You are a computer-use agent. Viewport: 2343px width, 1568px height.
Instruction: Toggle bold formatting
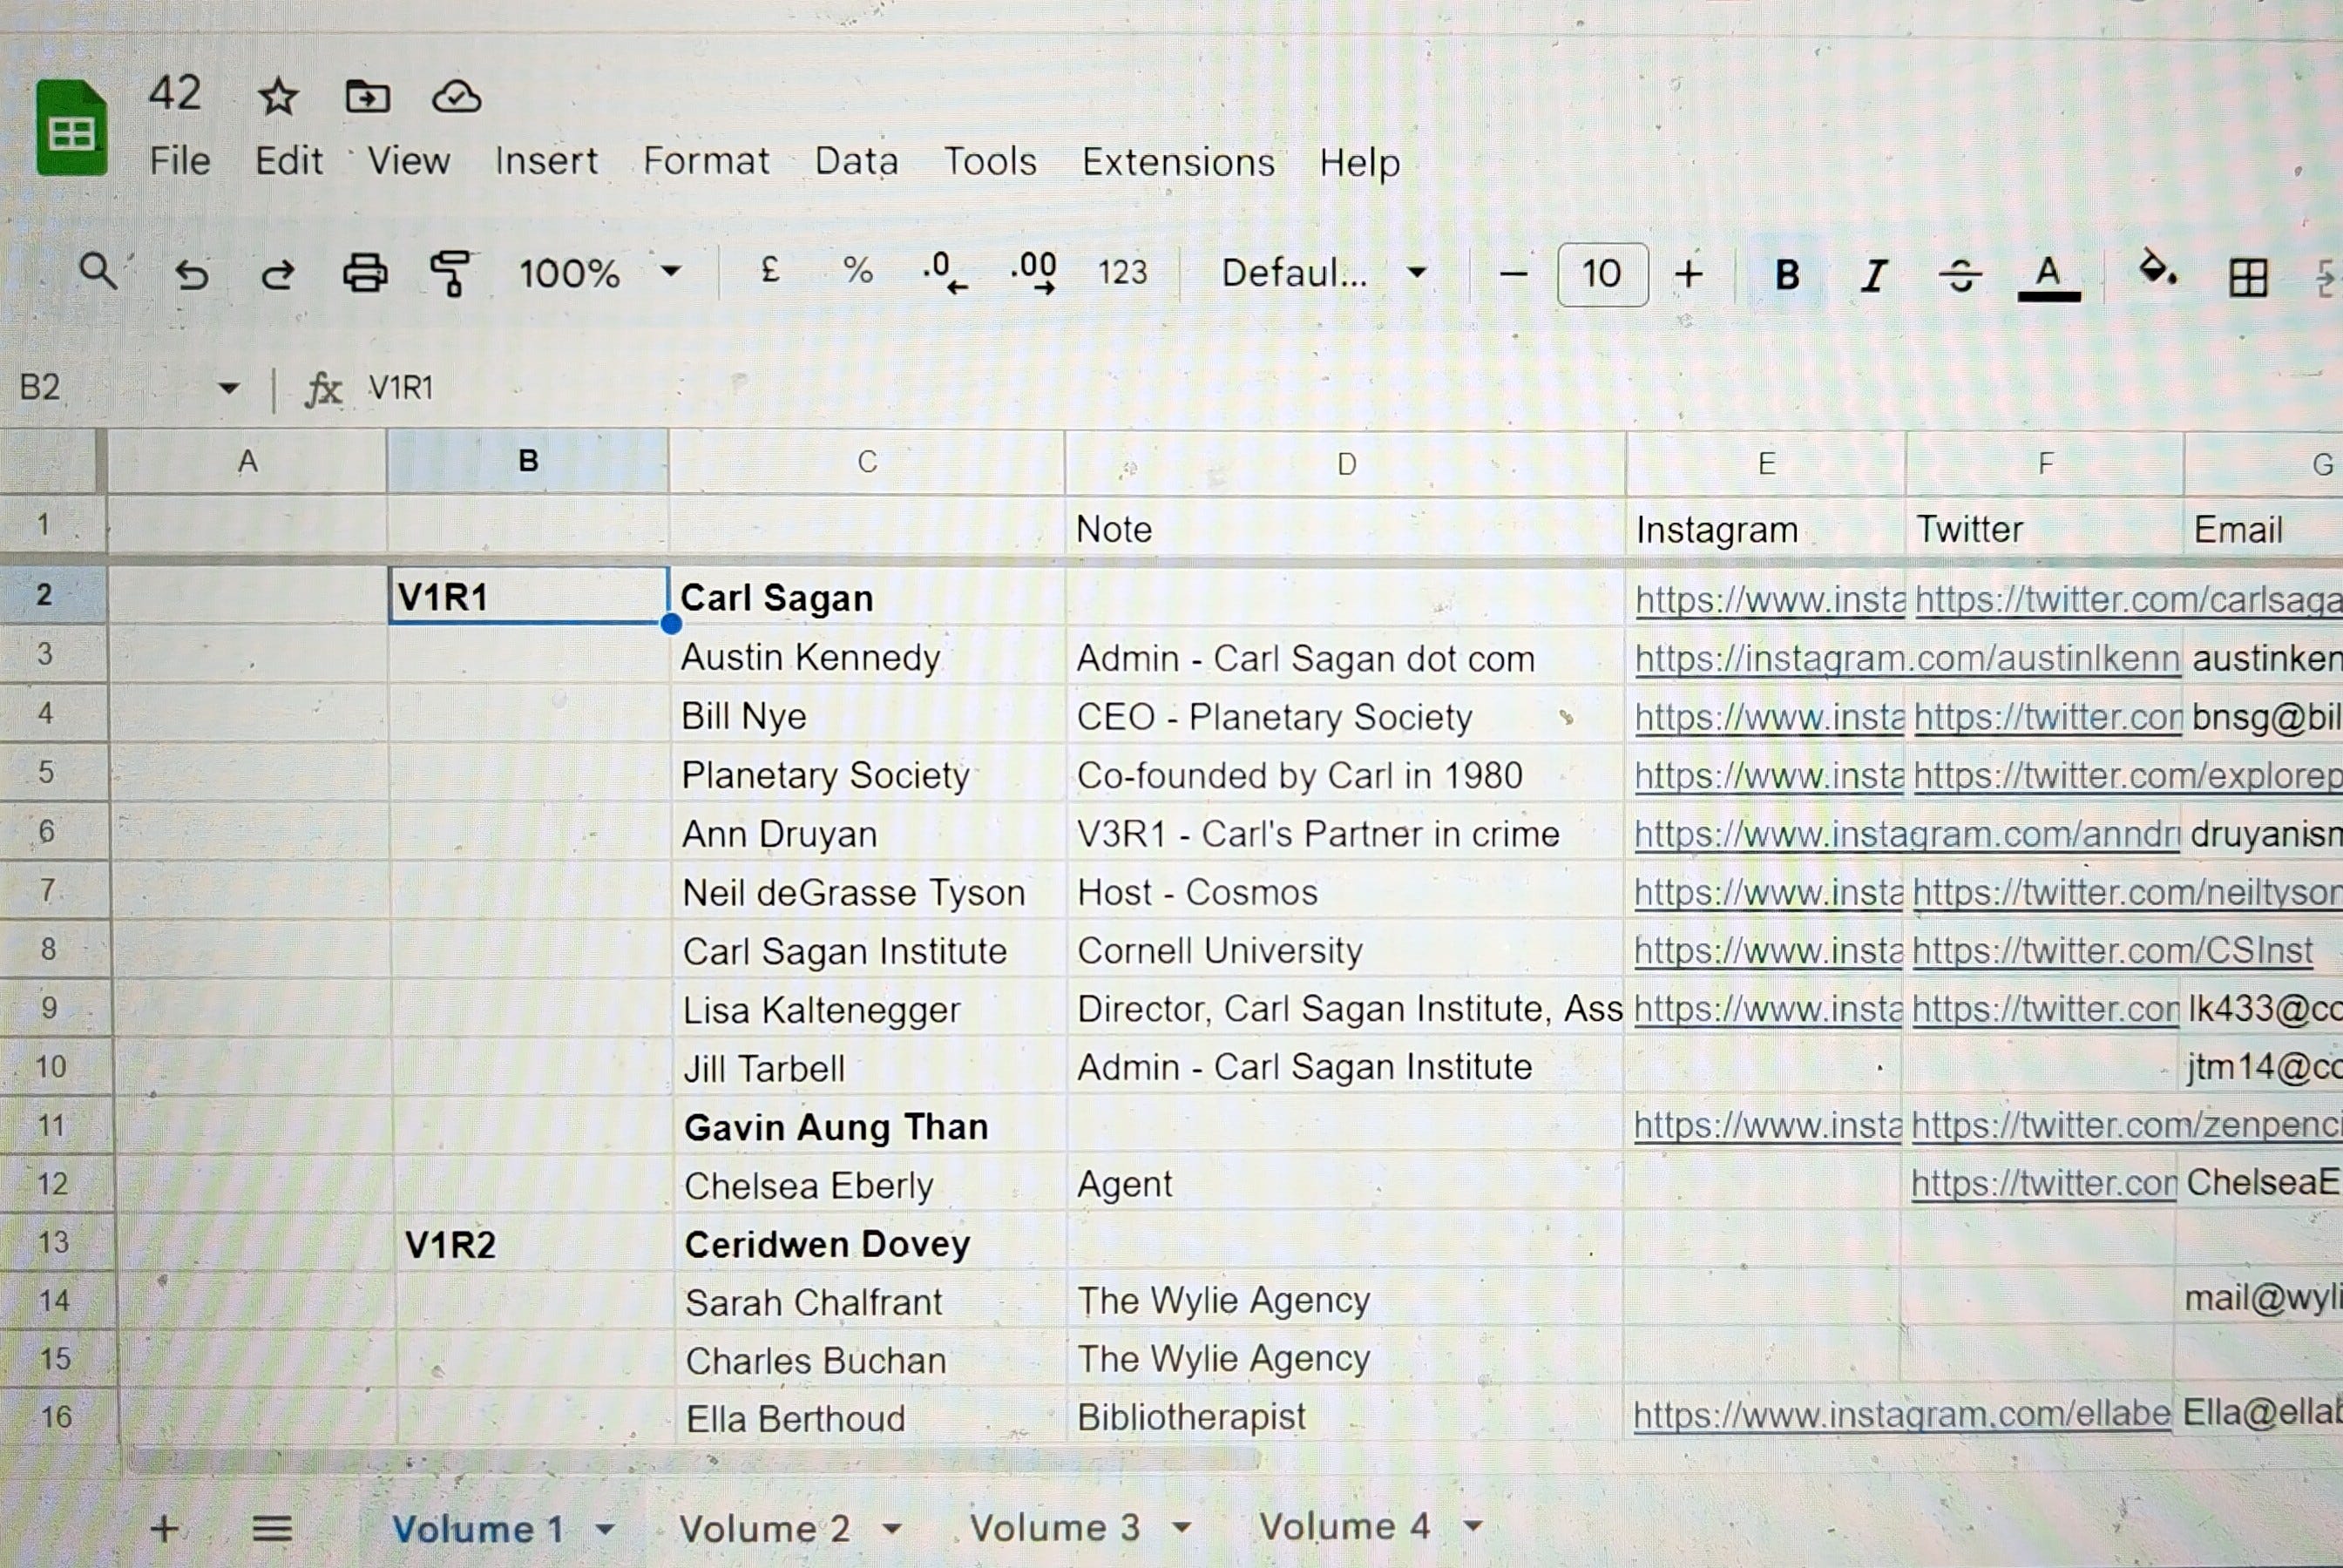point(1787,274)
